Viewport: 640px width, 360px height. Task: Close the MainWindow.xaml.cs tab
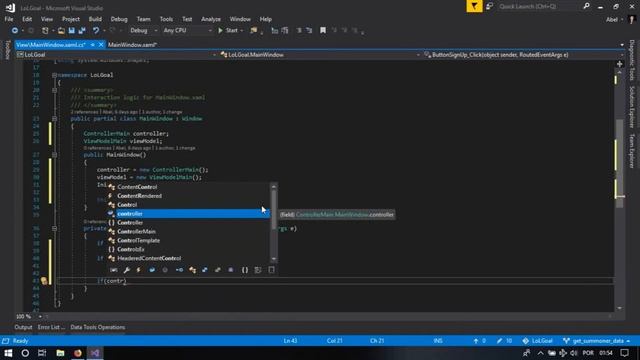(101, 45)
